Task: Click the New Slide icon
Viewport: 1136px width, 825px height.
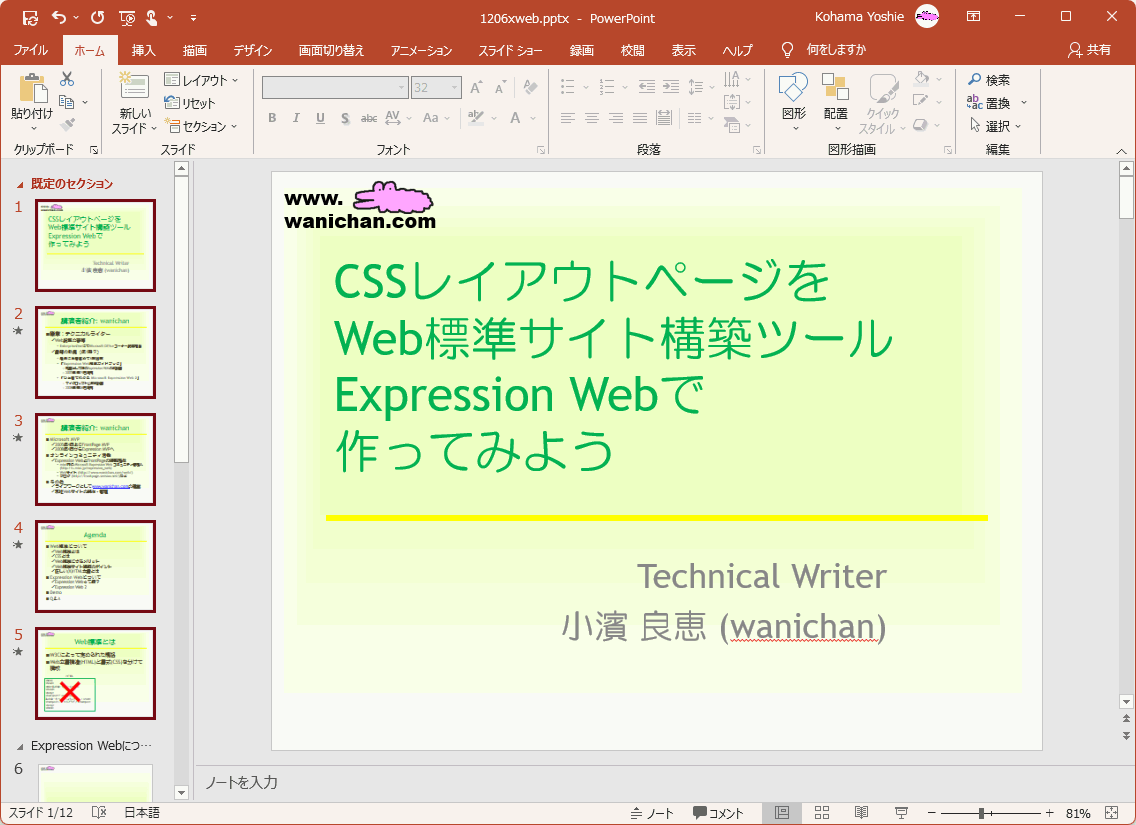Action: (134, 86)
